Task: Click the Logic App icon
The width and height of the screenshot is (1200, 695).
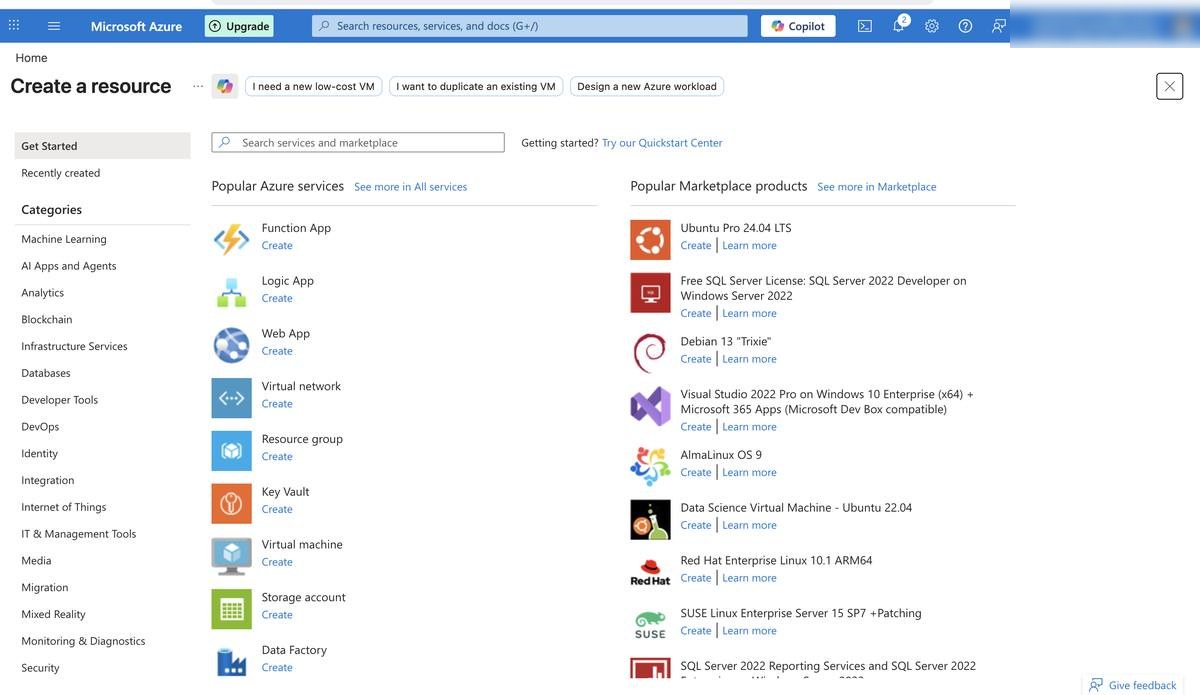Action: [231, 292]
